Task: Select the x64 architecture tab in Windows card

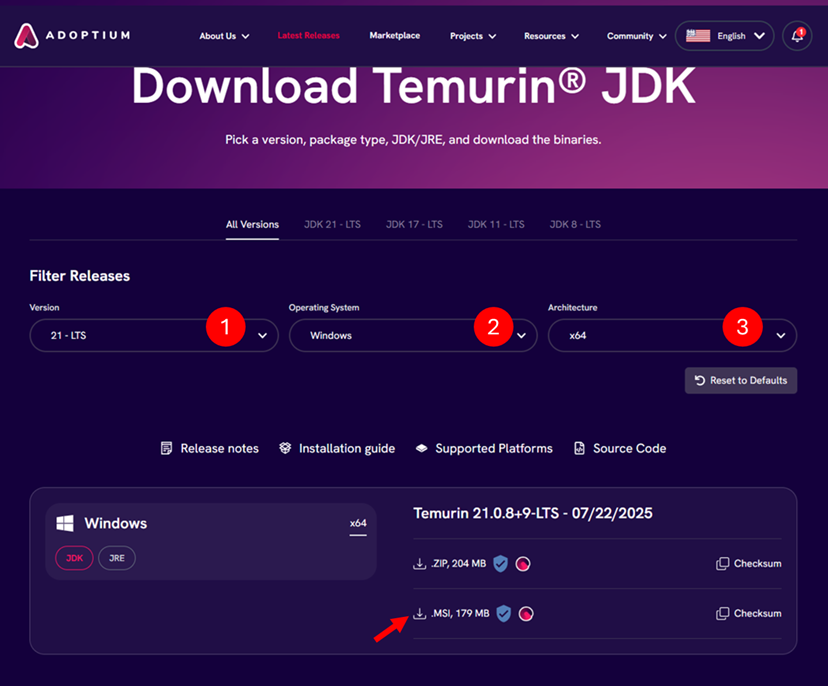Action: 358,523
